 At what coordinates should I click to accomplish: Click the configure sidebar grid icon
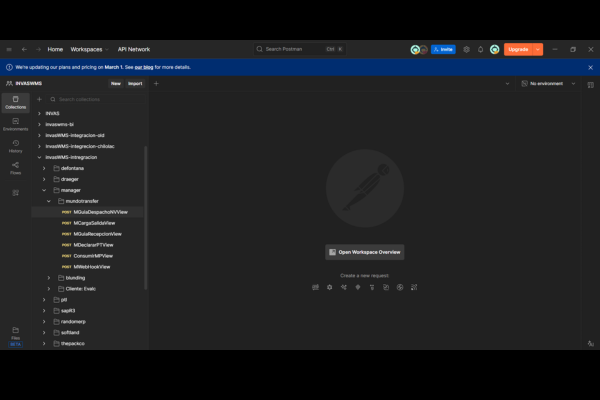[x=16, y=193]
